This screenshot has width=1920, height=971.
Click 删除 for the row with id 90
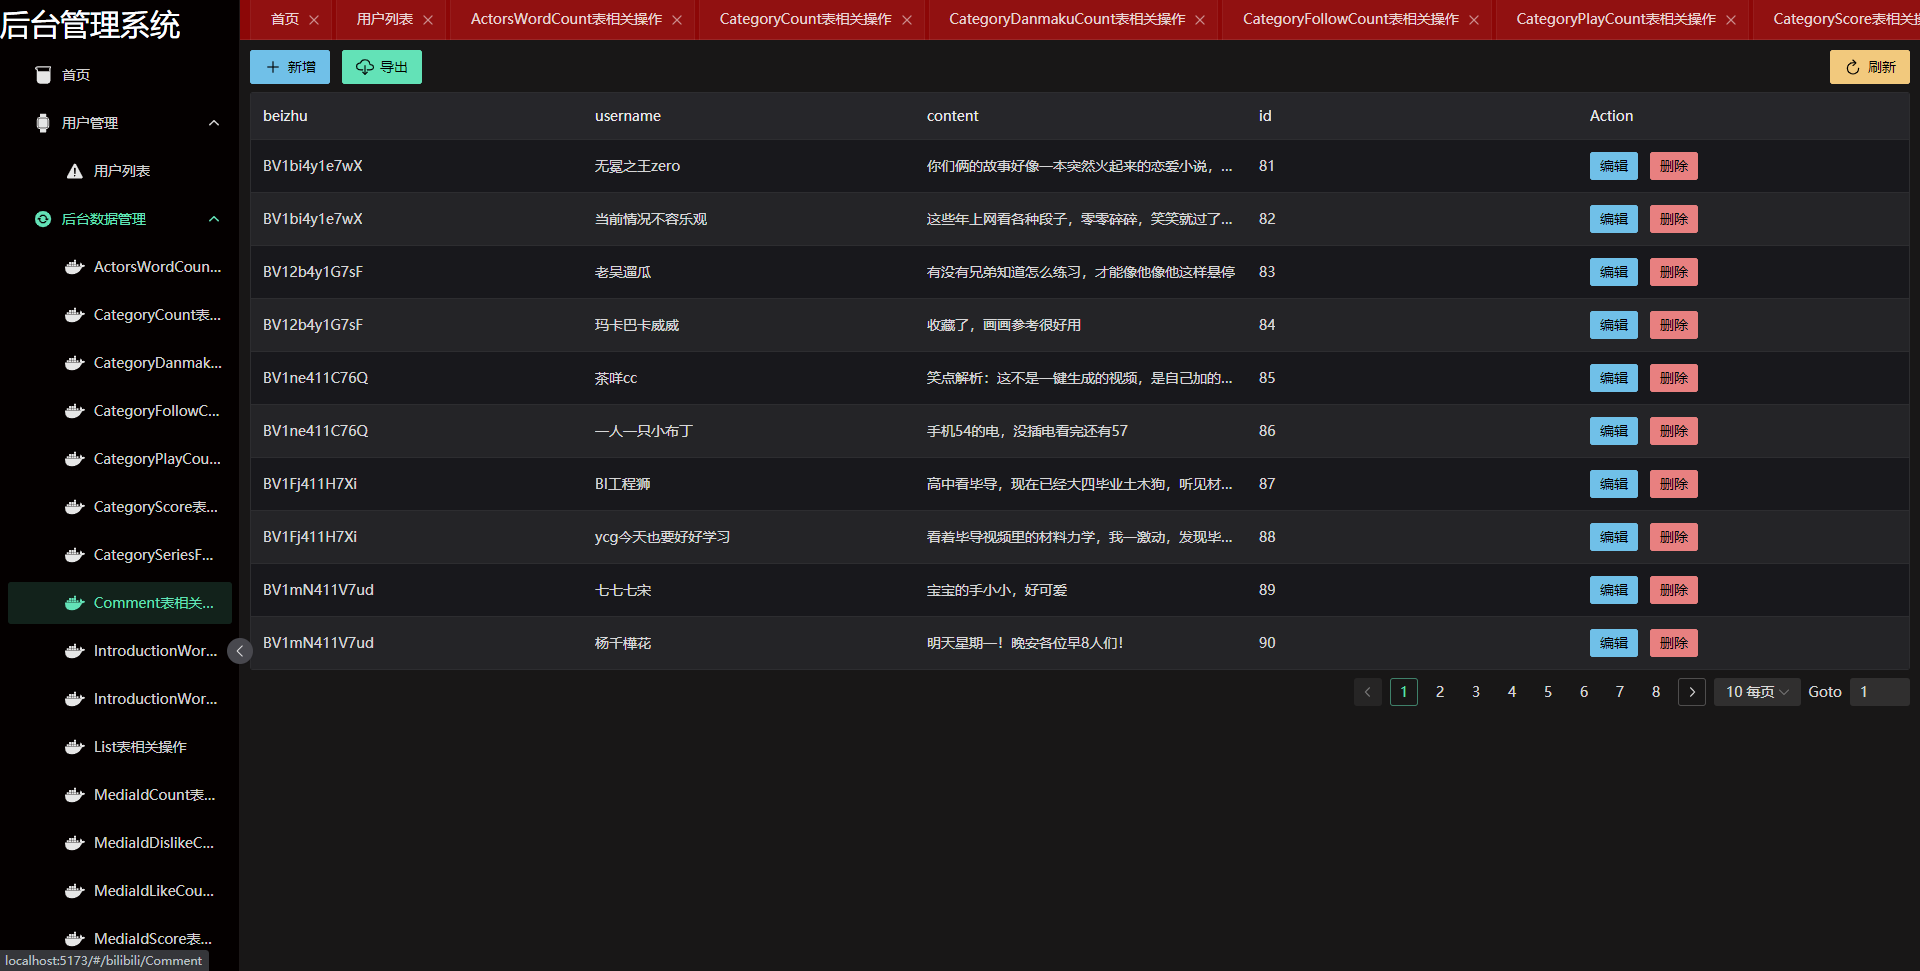pyautogui.click(x=1673, y=643)
